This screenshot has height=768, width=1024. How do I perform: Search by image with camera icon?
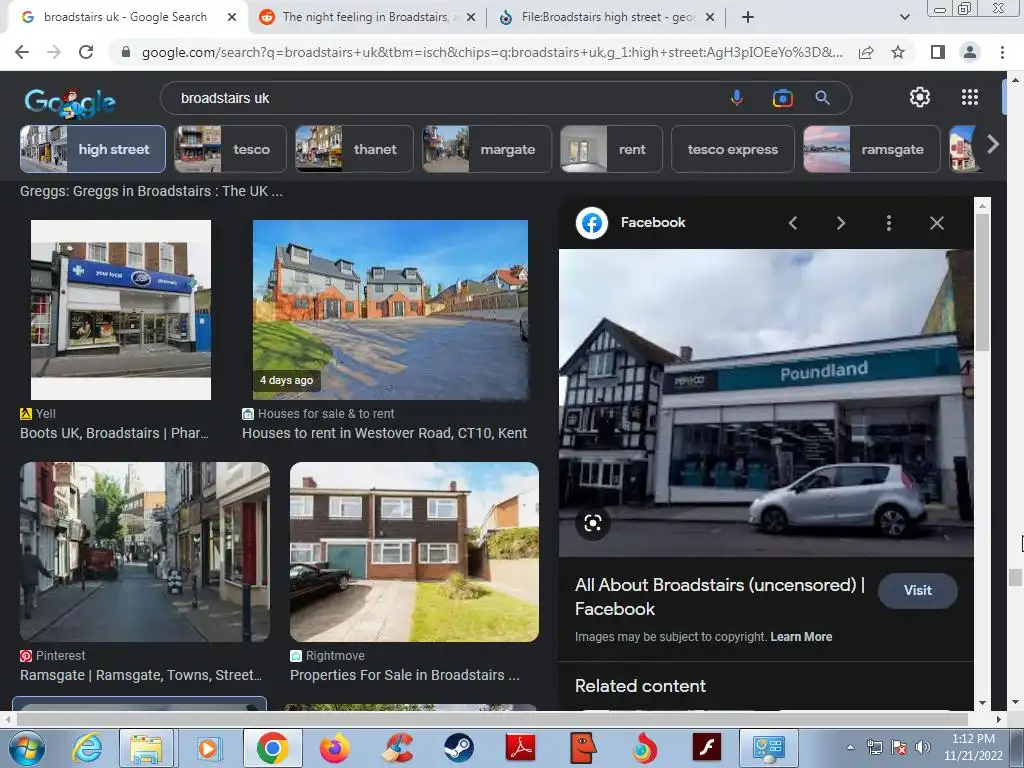tap(782, 98)
